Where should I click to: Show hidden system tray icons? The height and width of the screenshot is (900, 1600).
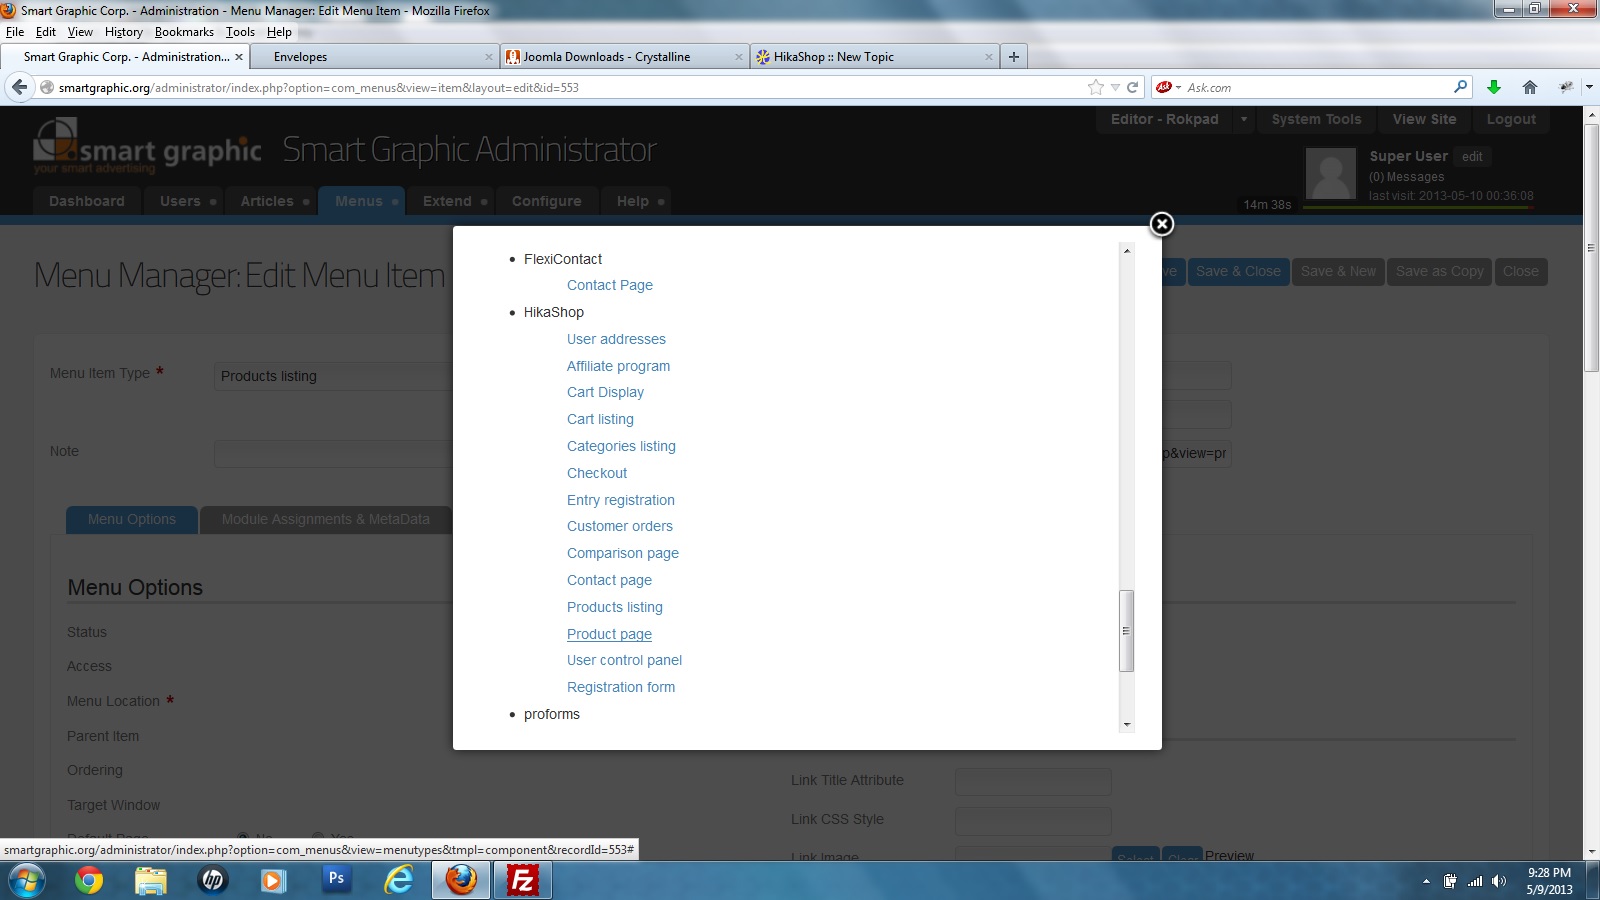(x=1426, y=881)
